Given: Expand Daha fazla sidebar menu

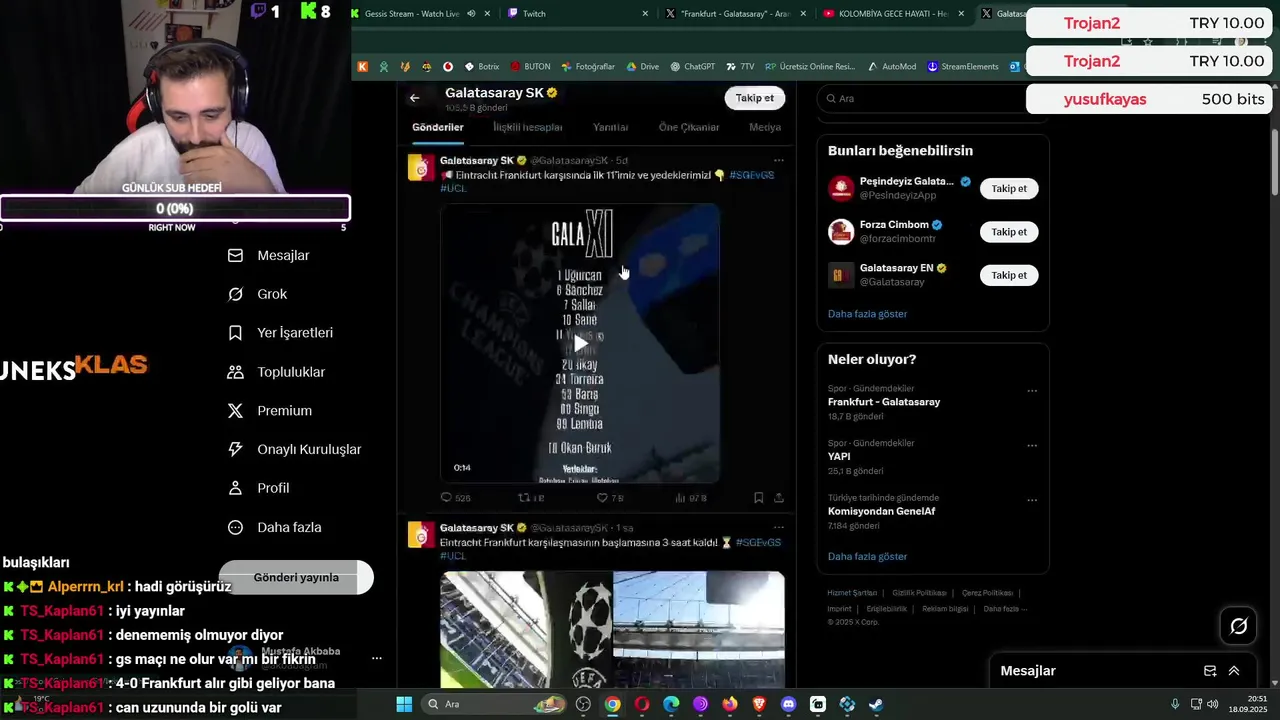Looking at the screenshot, I should [x=274, y=527].
